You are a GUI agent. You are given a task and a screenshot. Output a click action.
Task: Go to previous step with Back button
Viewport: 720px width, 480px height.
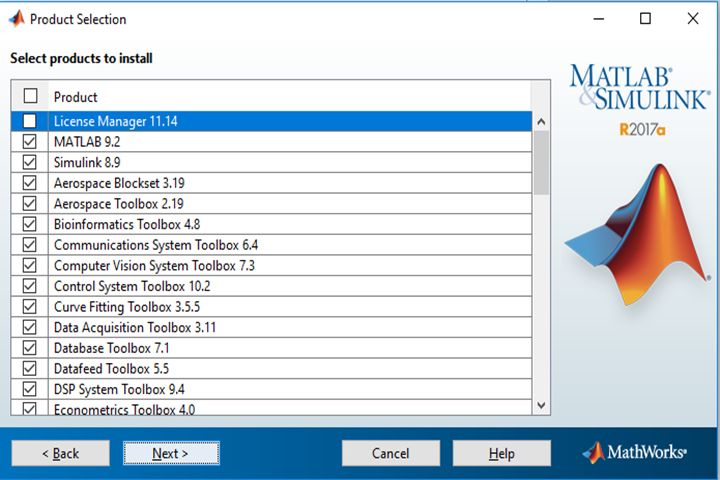(61, 453)
